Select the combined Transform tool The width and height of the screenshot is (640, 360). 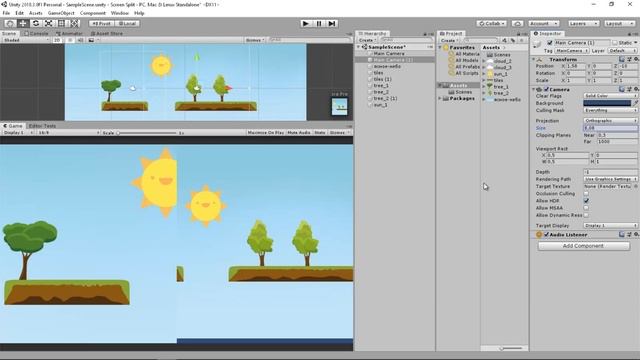coord(74,23)
